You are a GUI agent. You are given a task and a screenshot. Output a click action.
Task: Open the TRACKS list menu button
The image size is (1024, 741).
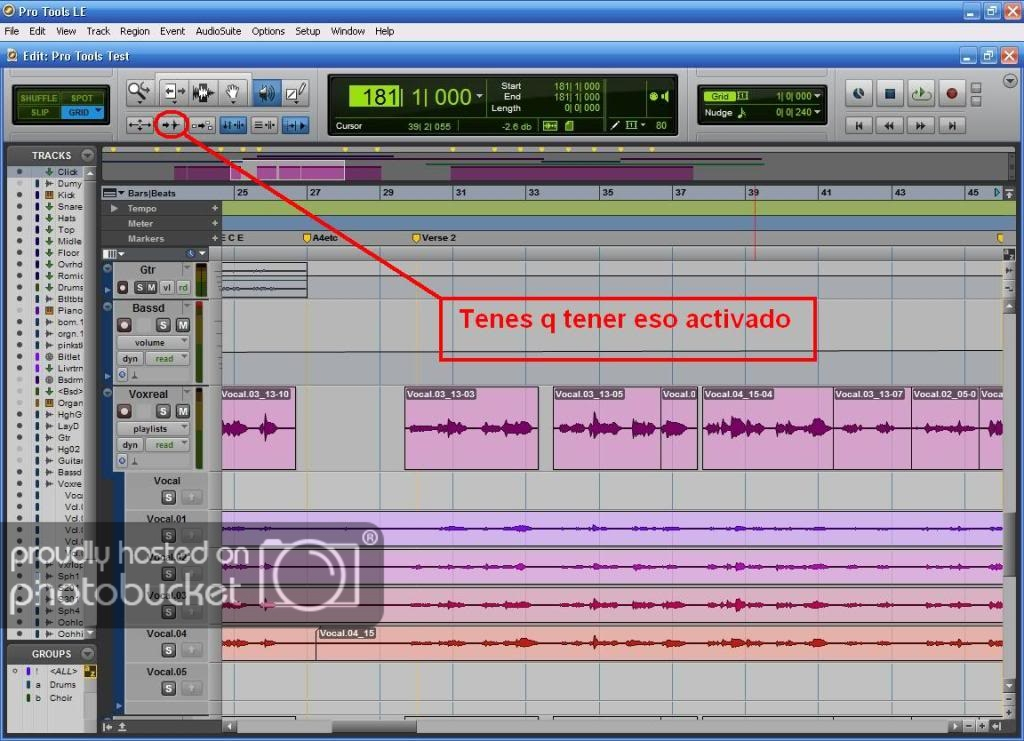[87, 155]
